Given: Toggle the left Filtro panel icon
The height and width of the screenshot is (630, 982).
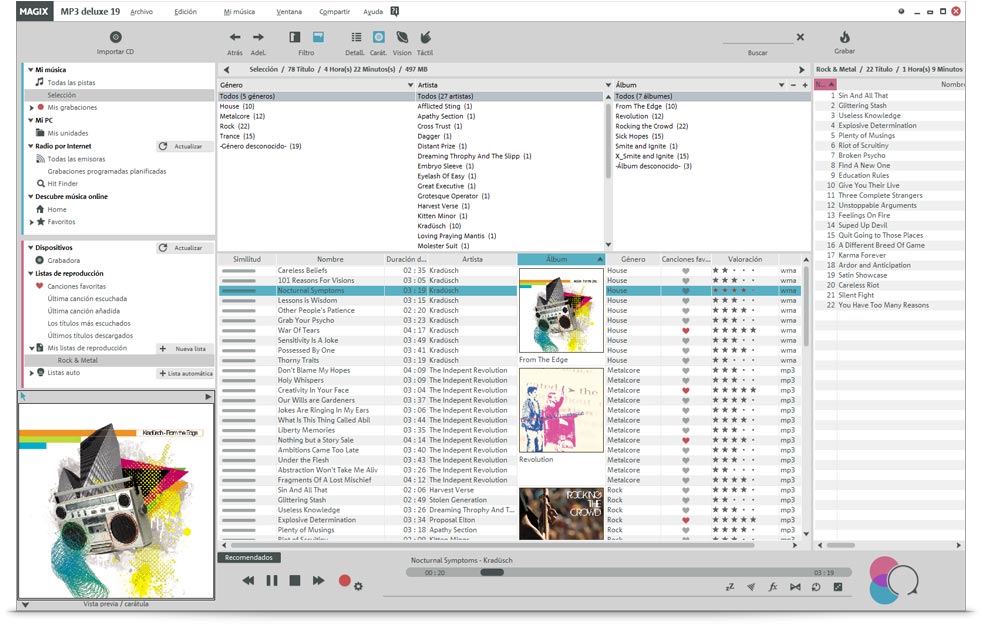Looking at the screenshot, I should [x=294, y=37].
